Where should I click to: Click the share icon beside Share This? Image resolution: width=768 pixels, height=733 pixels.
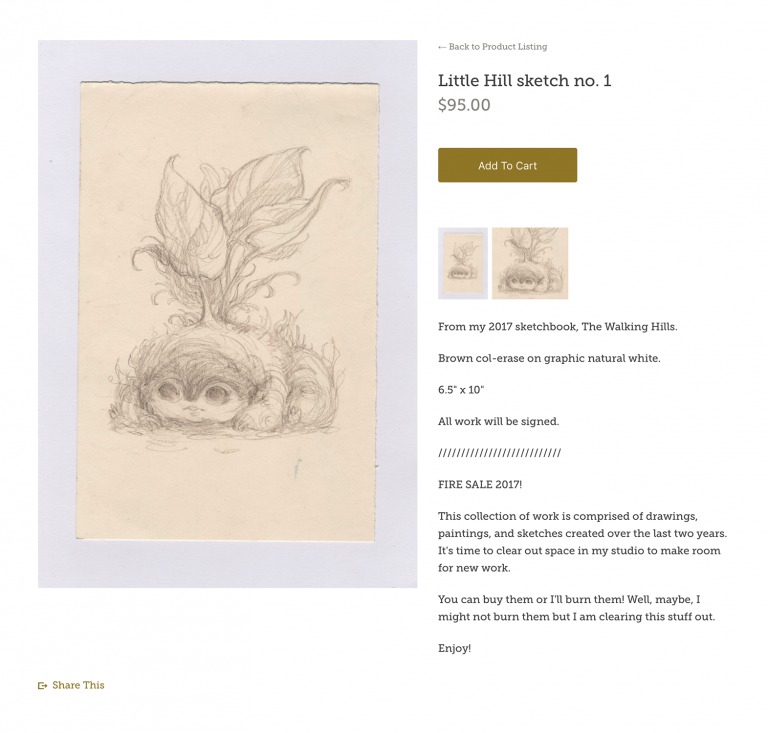(x=42, y=686)
